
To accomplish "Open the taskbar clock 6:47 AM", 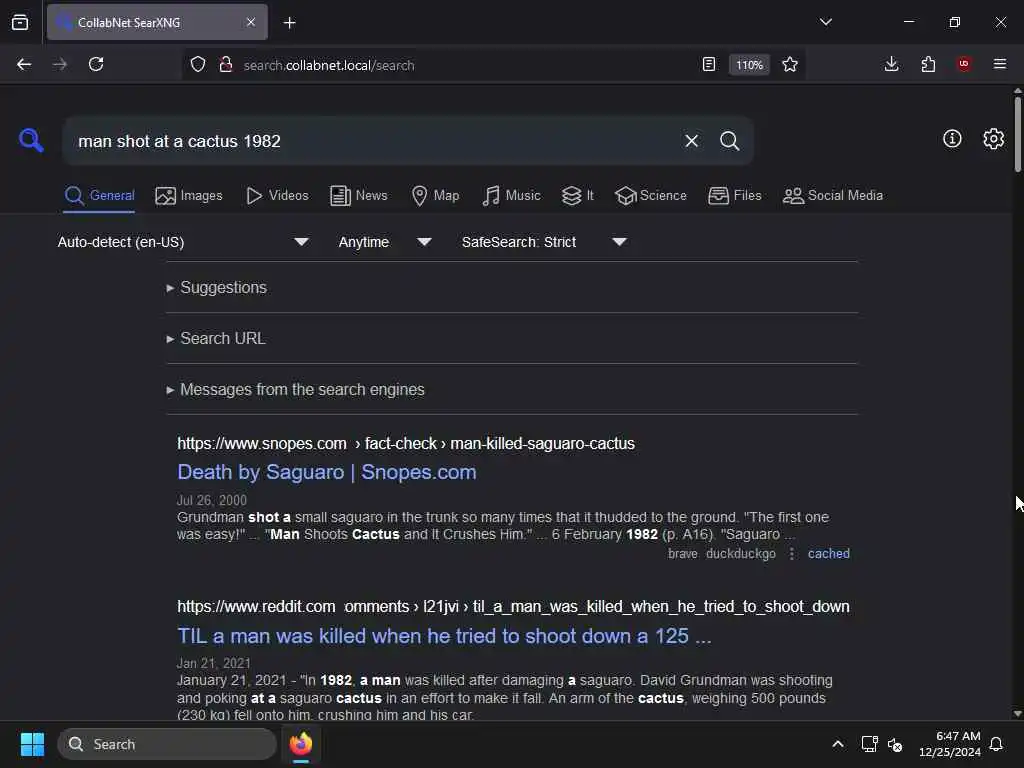I will 950,744.
